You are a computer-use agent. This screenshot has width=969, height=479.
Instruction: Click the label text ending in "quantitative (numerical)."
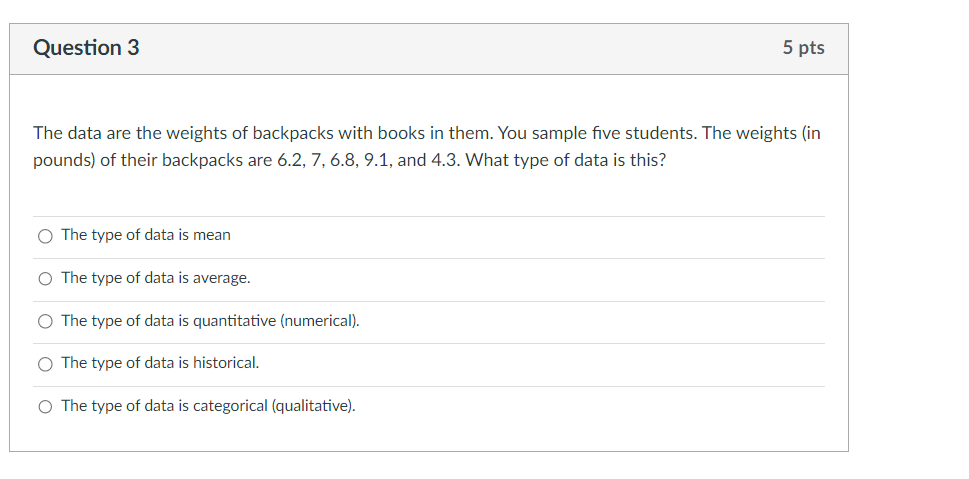pyautogui.click(x=210, y=321)
